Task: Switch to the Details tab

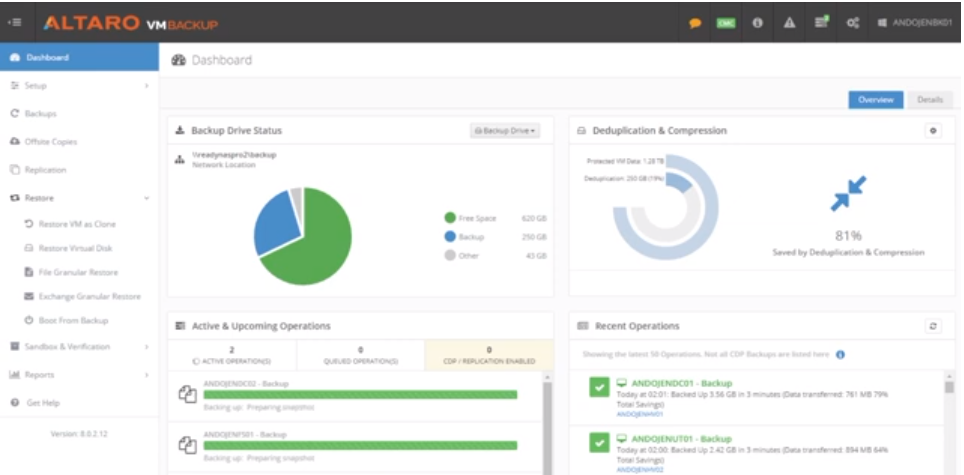Action: pos(929,100)
